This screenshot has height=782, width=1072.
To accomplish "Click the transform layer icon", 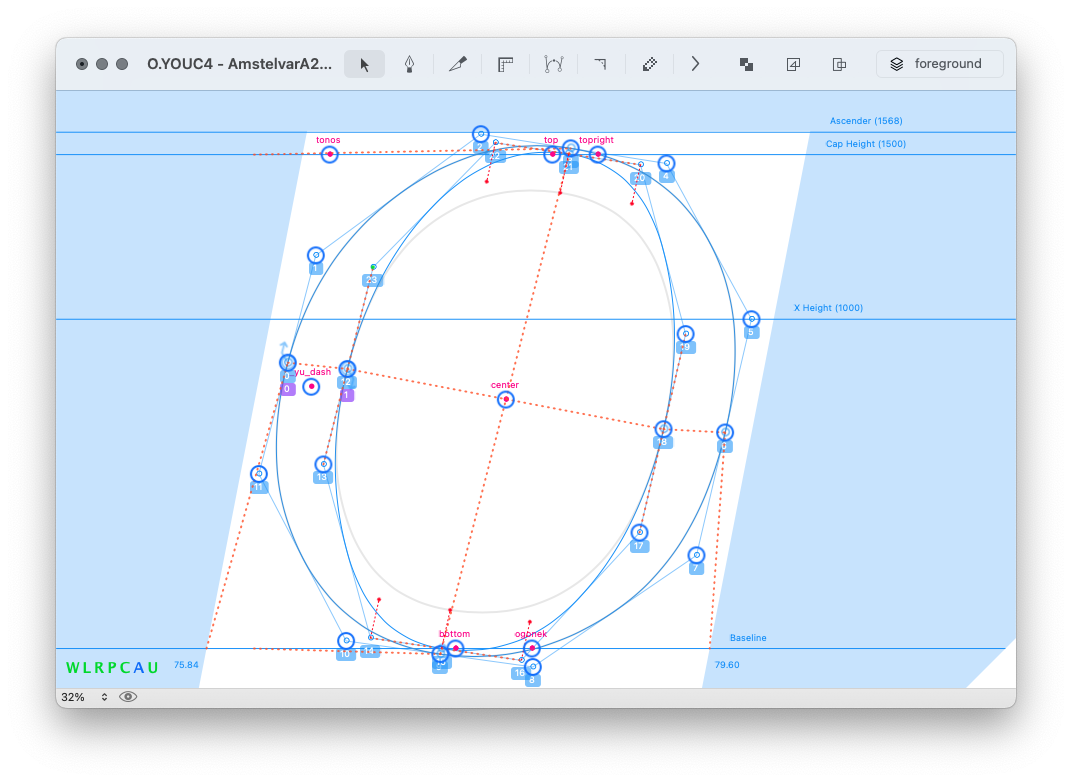I will tap(793, 64).
